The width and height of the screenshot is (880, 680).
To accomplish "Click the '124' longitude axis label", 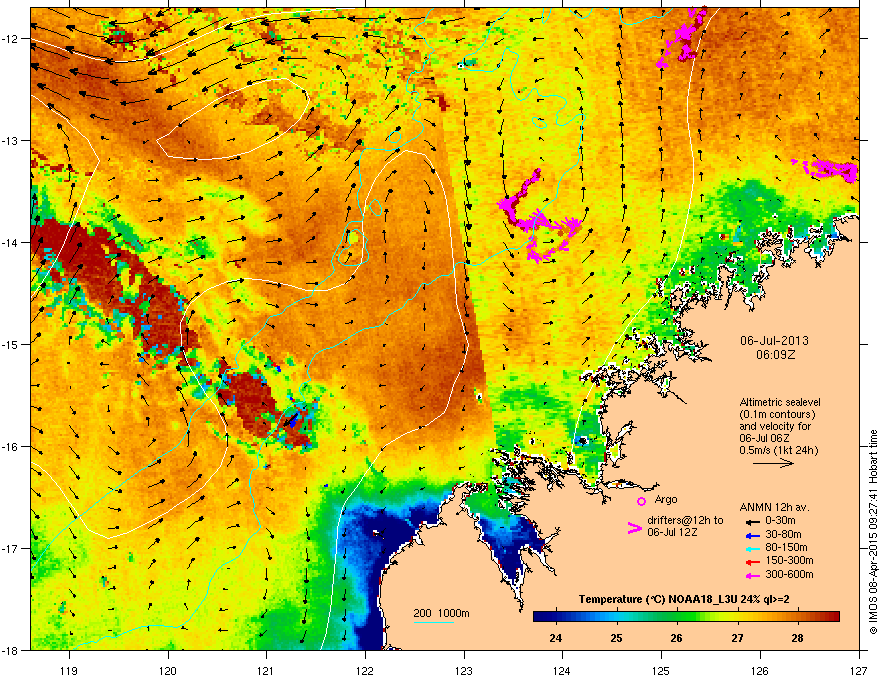I will (562, 670).
